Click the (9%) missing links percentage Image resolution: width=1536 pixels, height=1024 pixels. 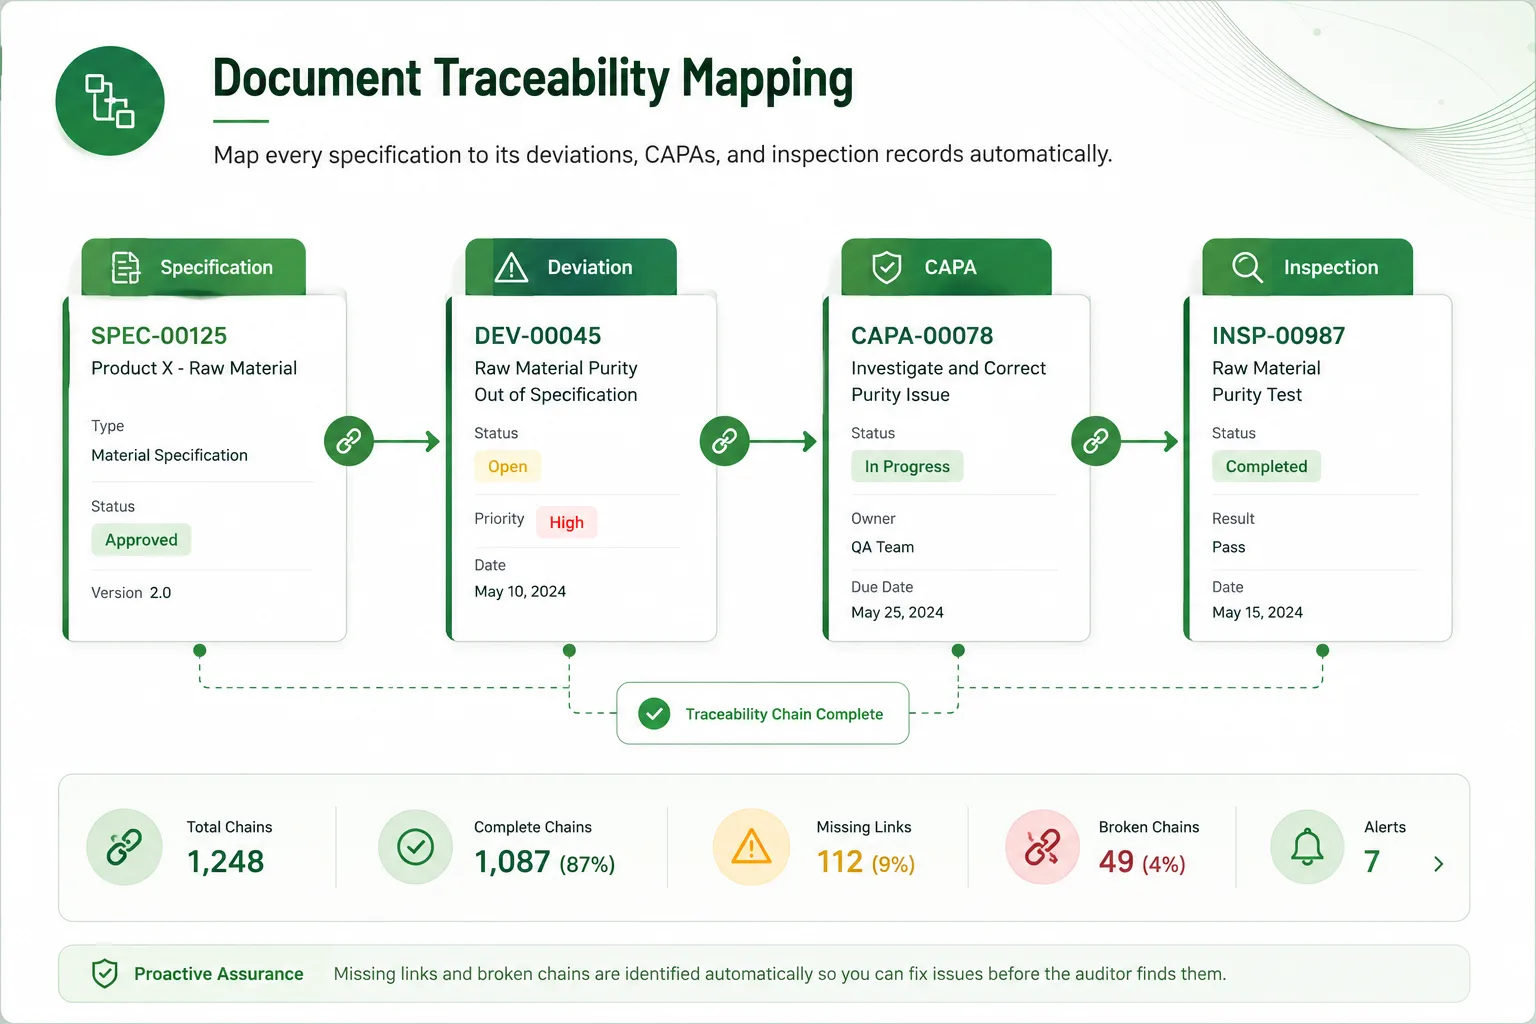[893, 864]
